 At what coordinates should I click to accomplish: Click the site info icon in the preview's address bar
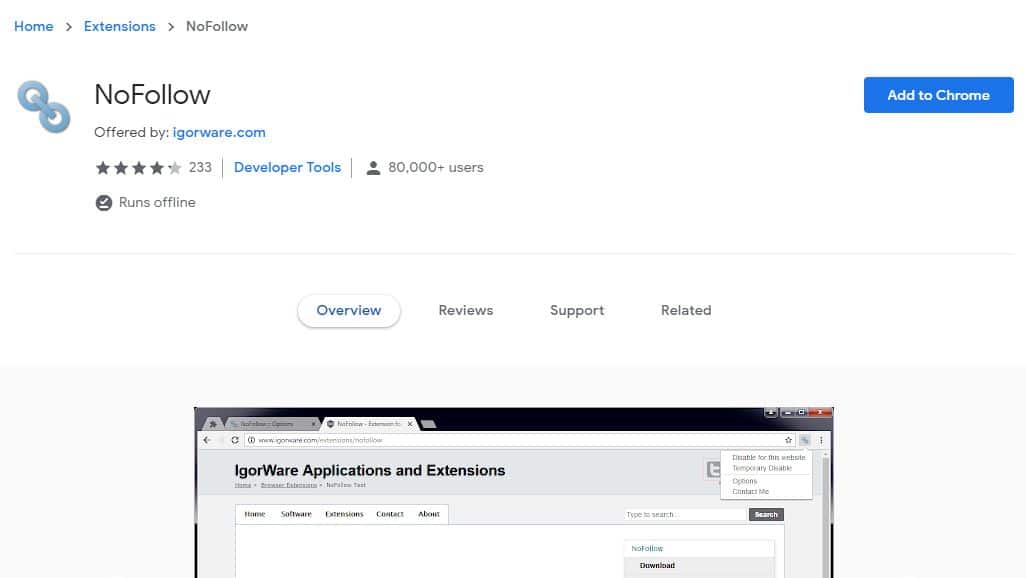[251, 440]
